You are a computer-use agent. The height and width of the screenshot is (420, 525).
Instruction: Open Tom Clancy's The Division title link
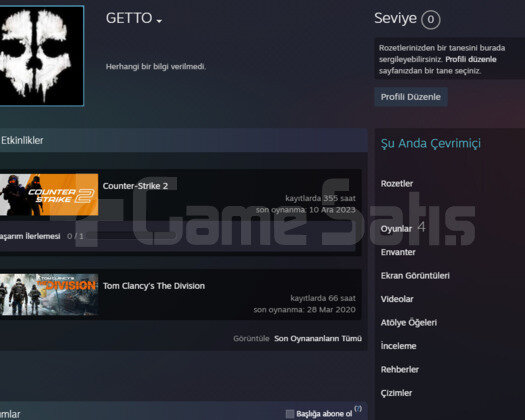tap(154, 286)
